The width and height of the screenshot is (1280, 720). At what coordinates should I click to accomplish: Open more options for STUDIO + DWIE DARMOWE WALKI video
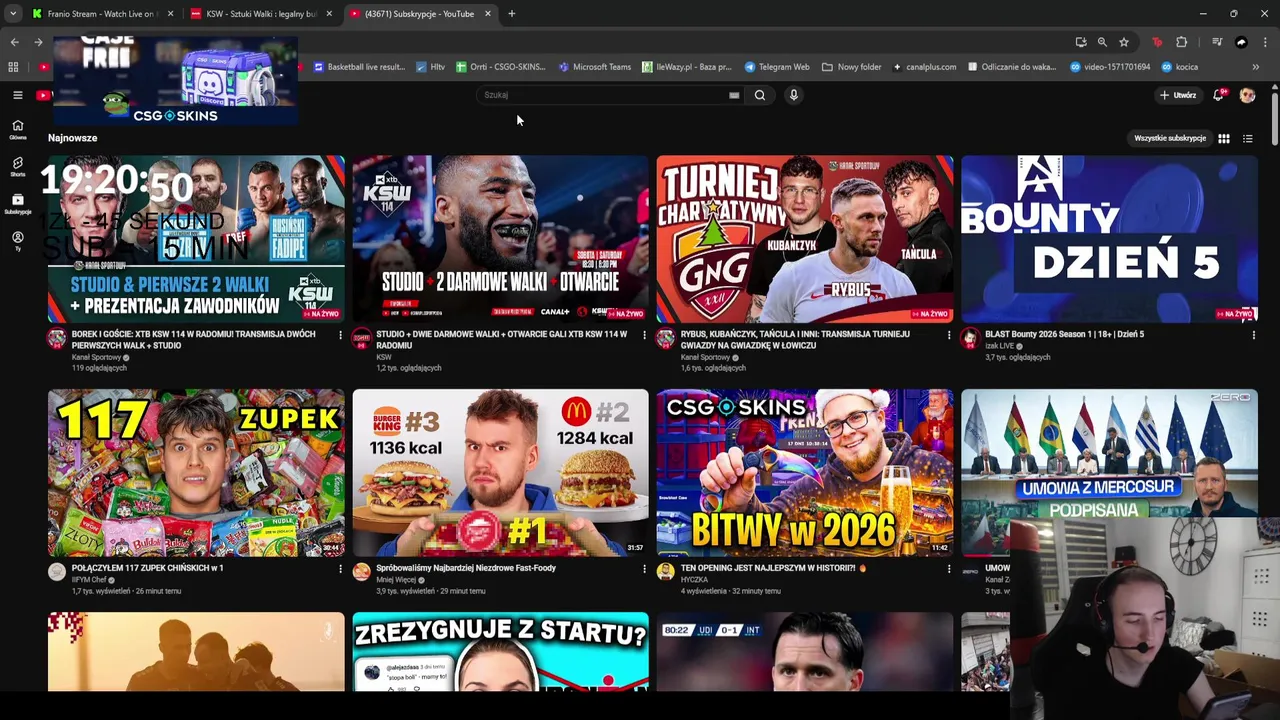(x=644, y=335)
